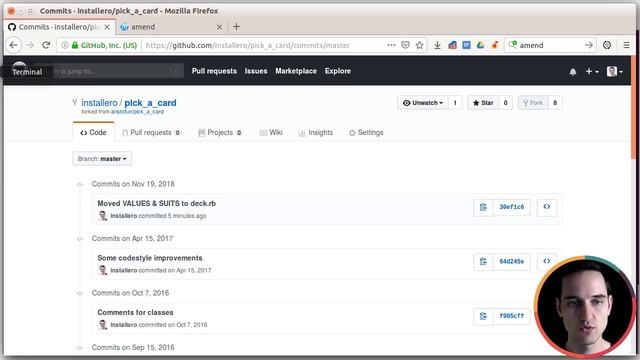This screenshot has width=640, height=360.
Task: Open Pull requests in the top navigation
Action: [214, 71]
